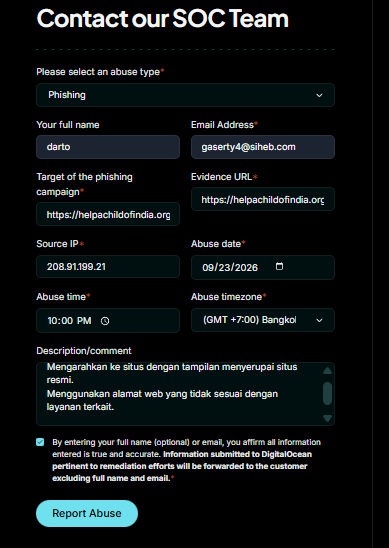
Task: Uncheck the information accuracy affirmation checkbox
Action: coord(40,442)
